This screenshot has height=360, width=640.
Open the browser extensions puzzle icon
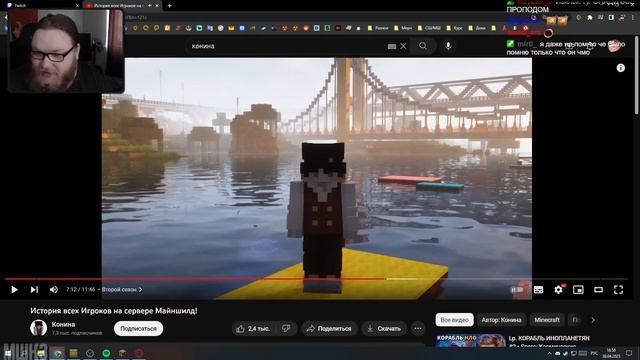[589, 18]
